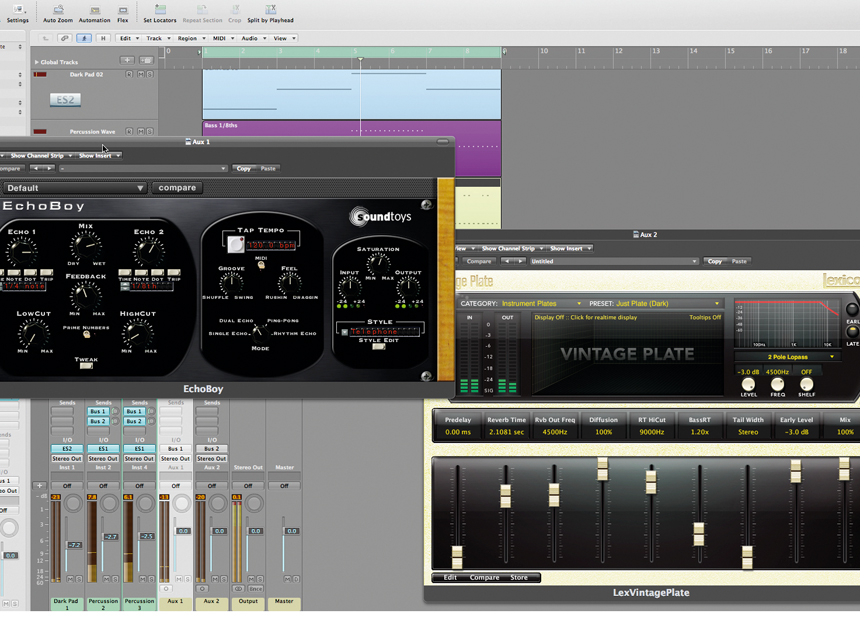Click the Lexicon FREQ knob

777,384
